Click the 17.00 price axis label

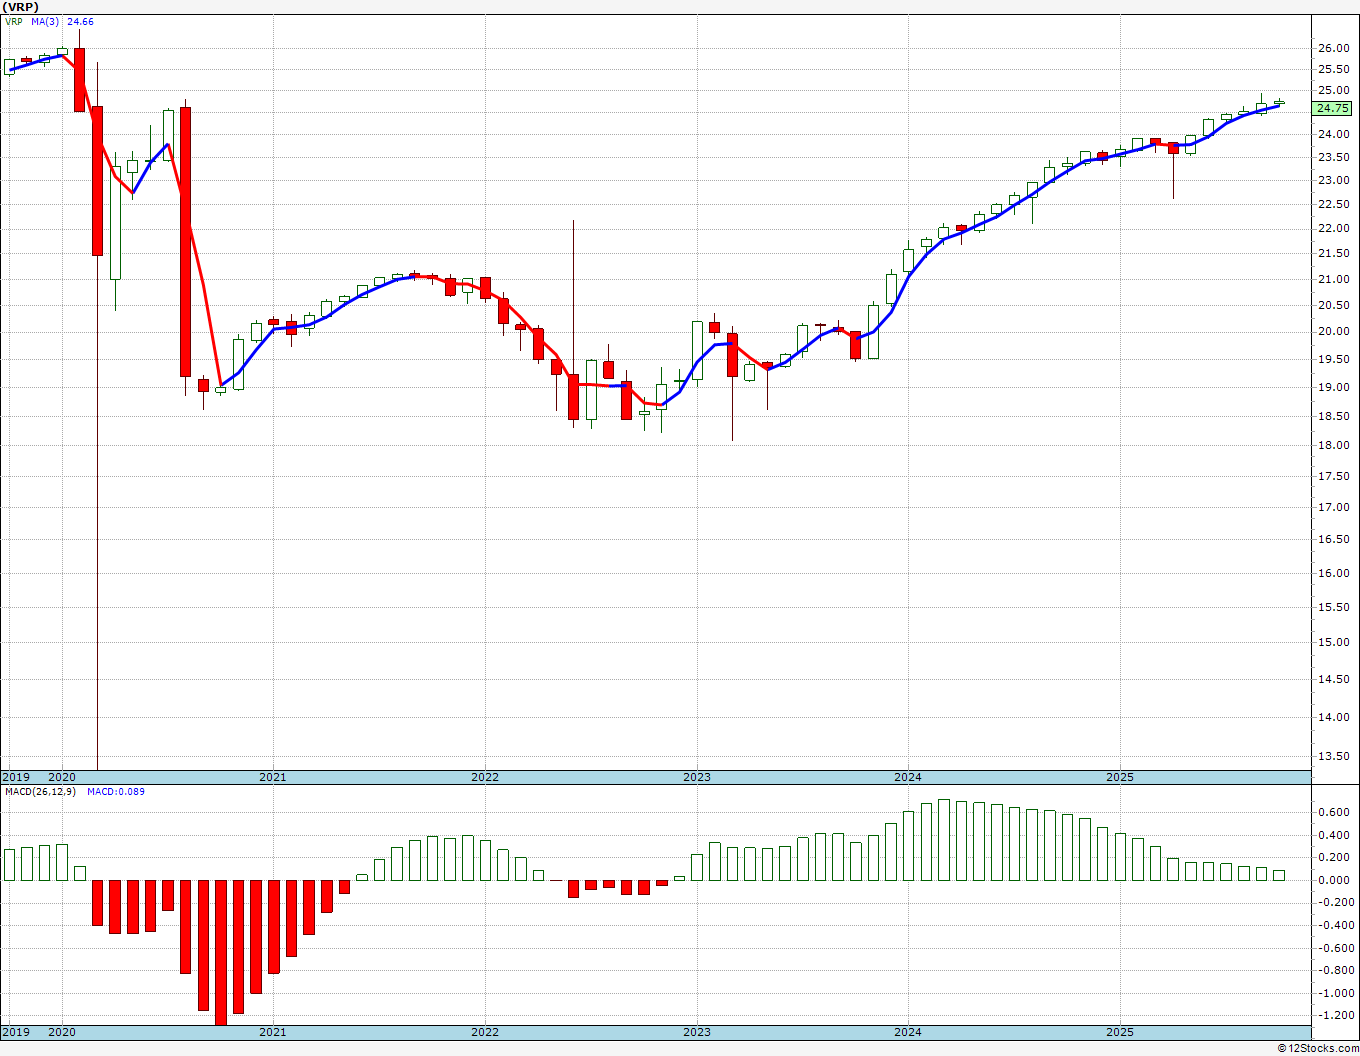pos(1332,507)
